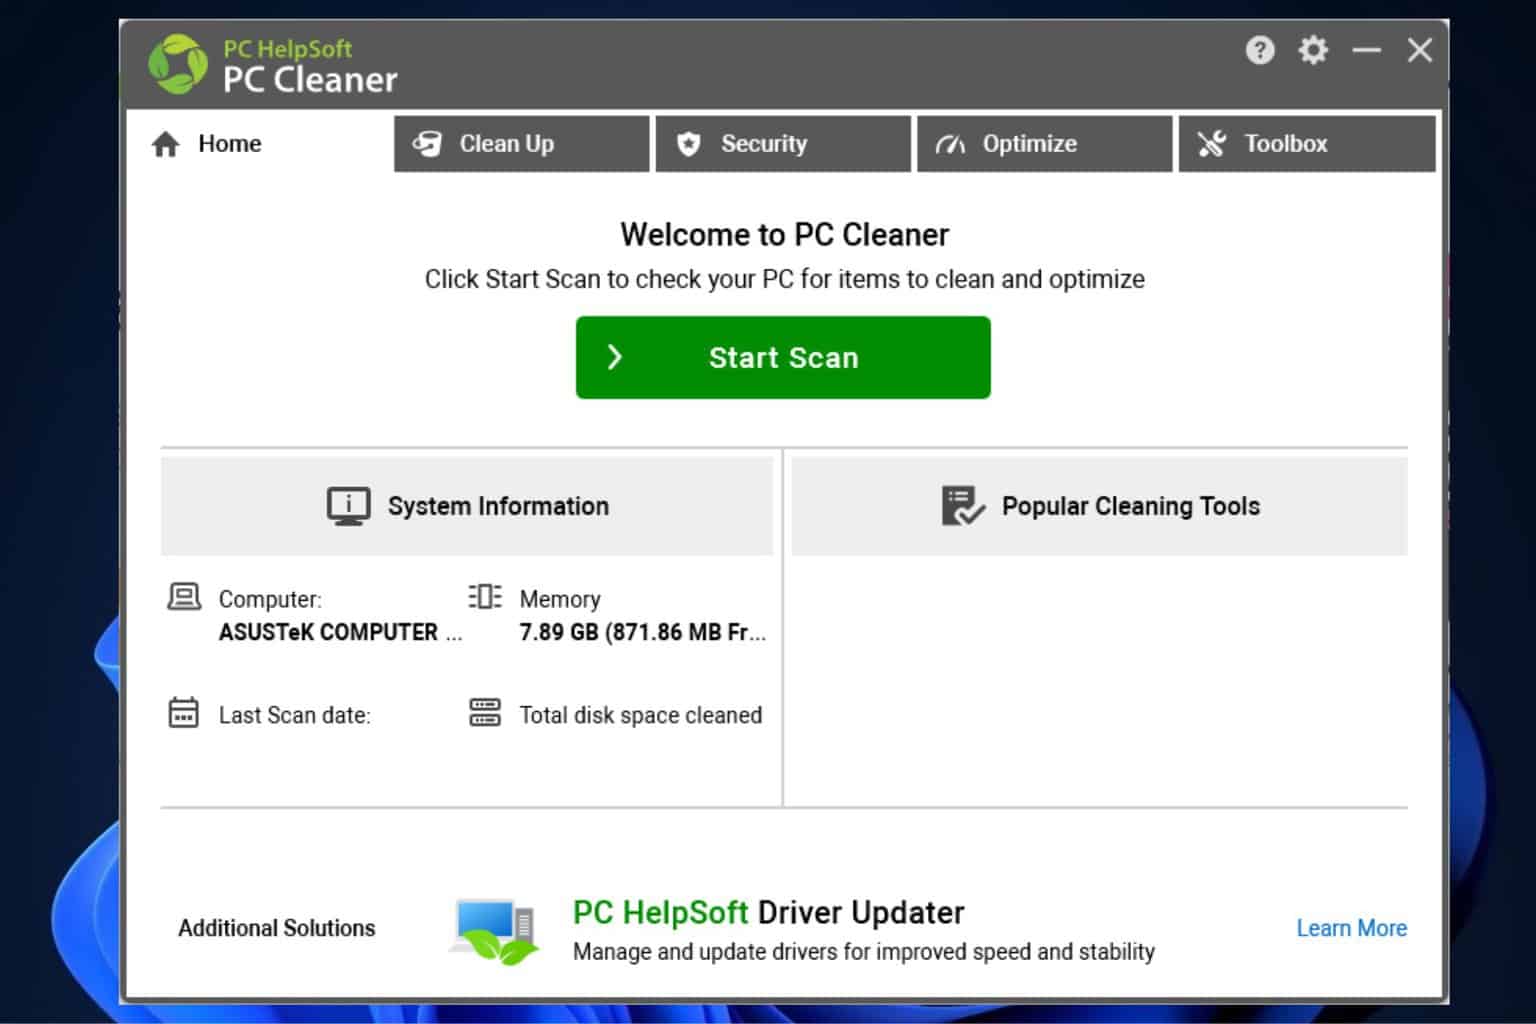Click the Welcome to PC Cleaner heading
The height and width of the screenshot is (1024, 1536).
coord(784,235)
